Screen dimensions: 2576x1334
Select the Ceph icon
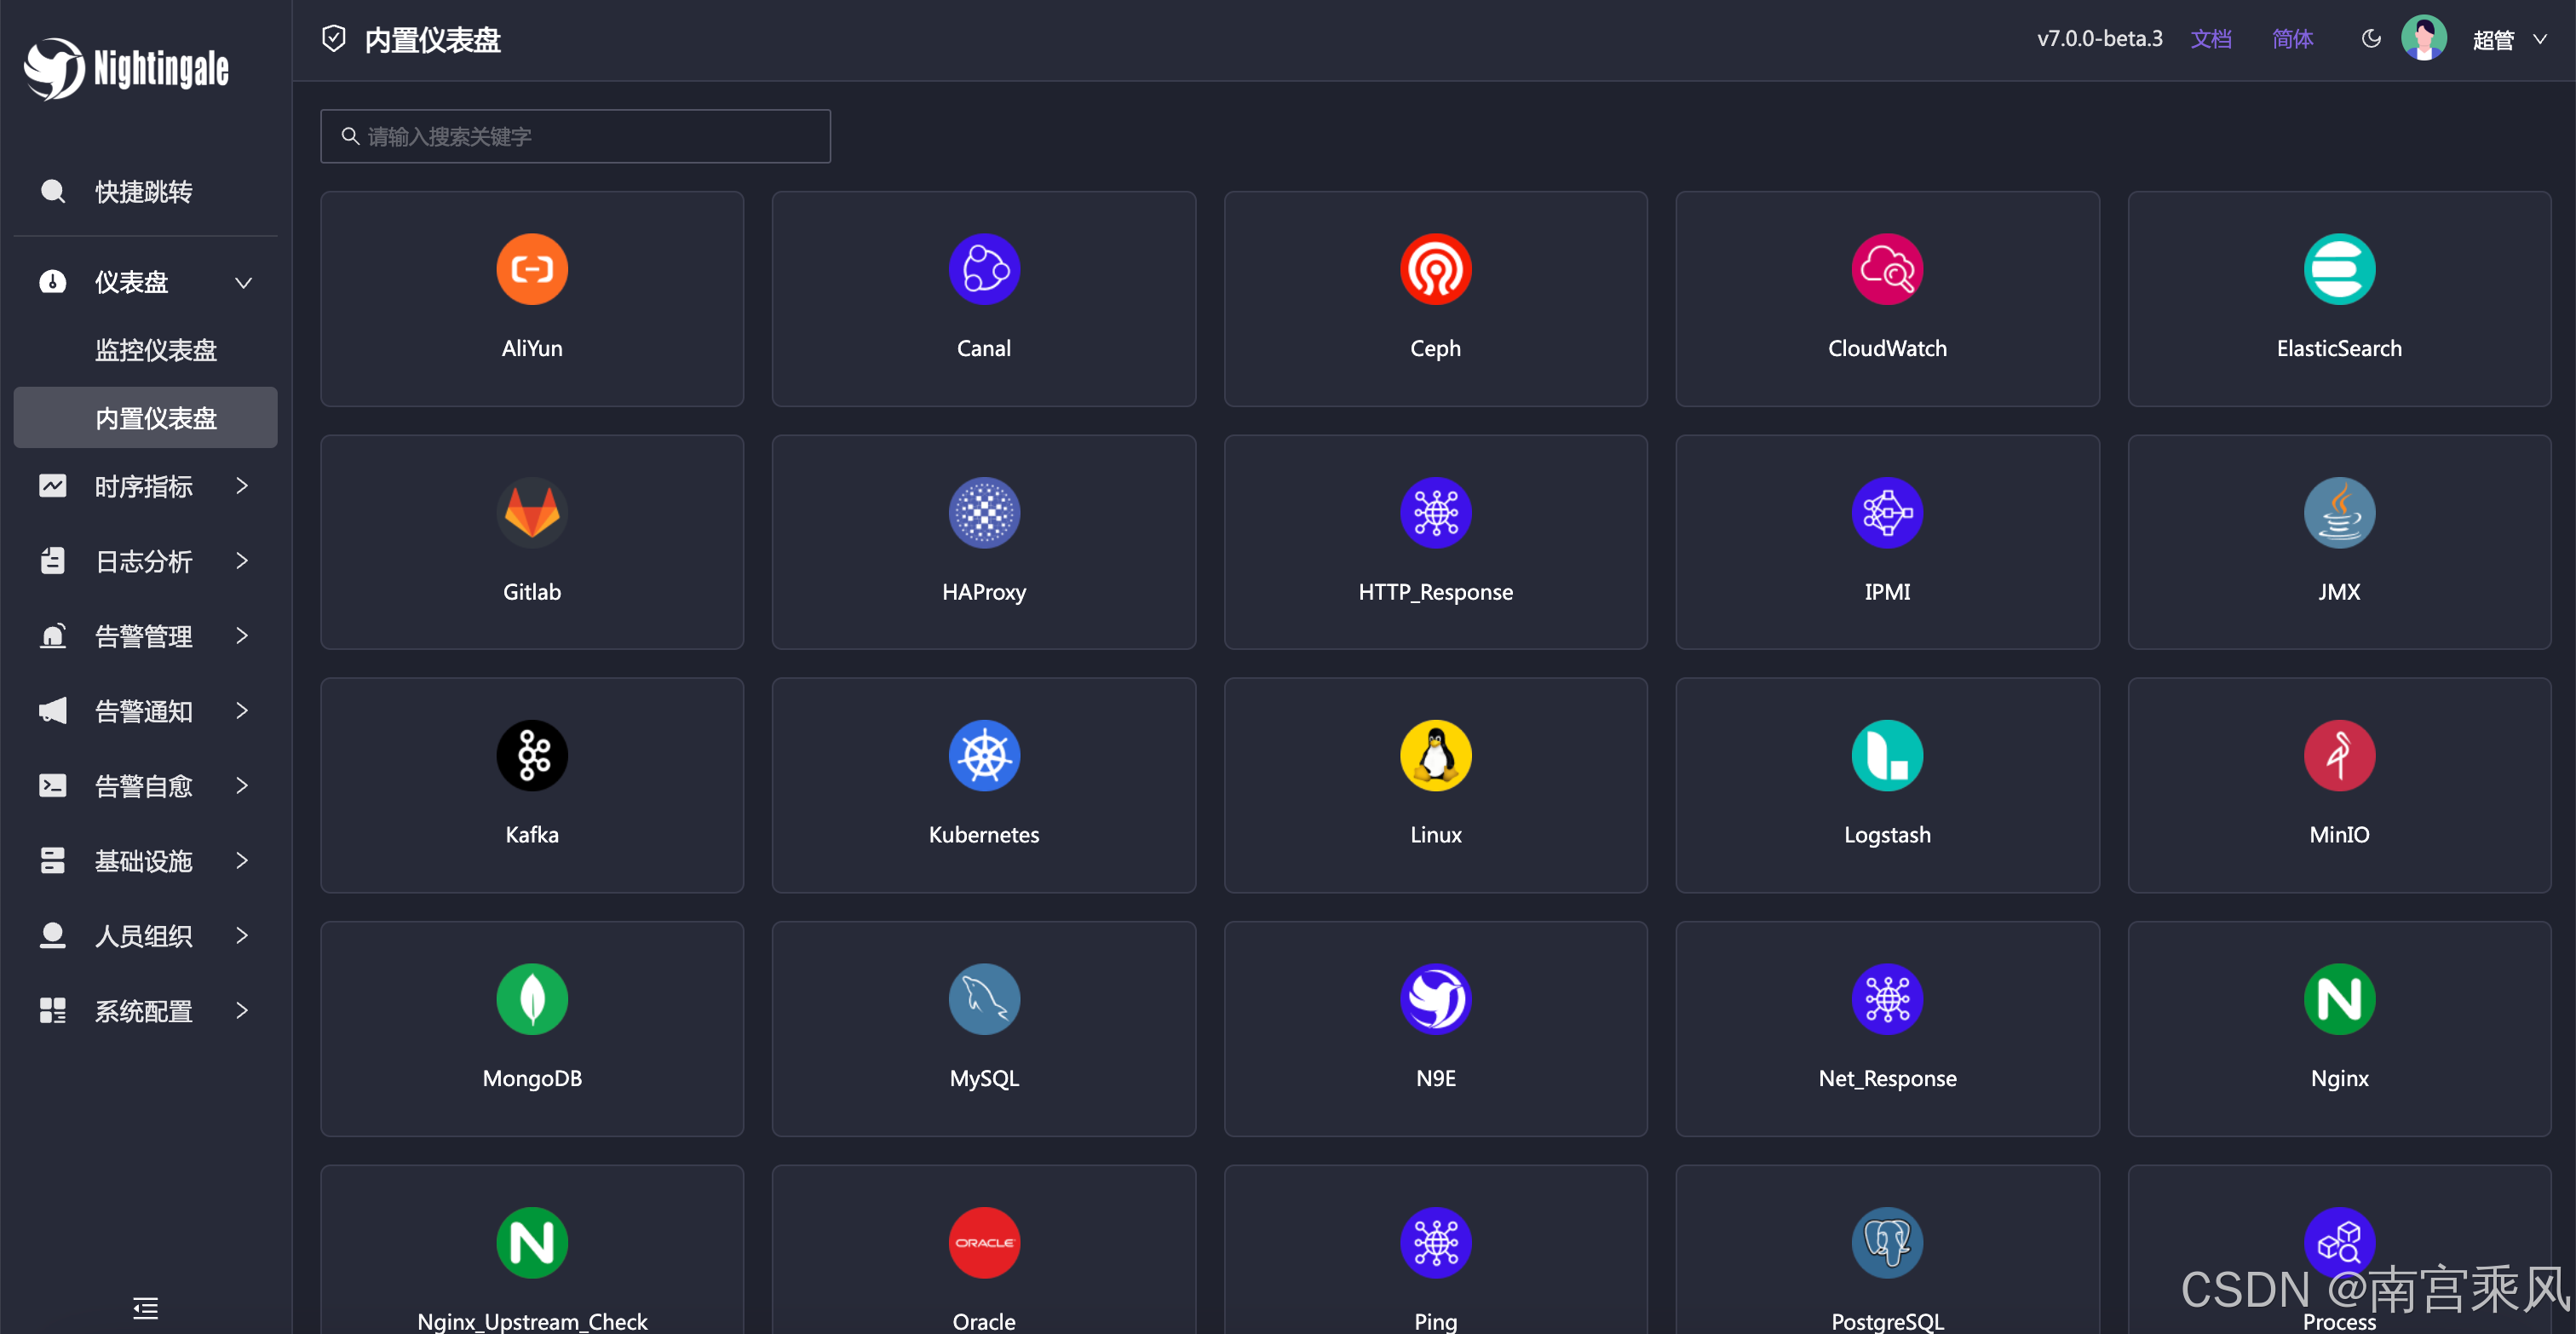tap(1436, 269)
